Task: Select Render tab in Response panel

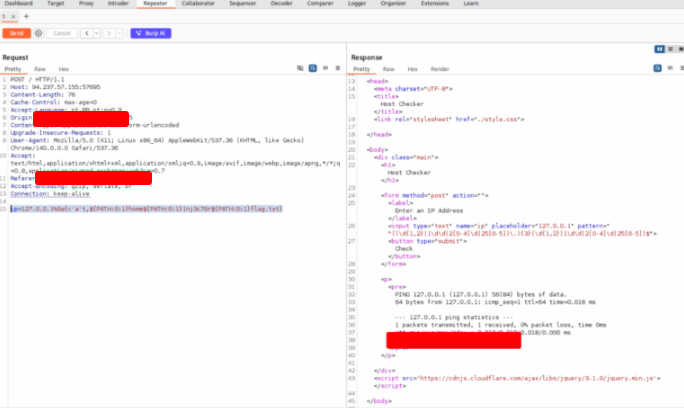Action: pyautogui.click(x=440, y=69)
